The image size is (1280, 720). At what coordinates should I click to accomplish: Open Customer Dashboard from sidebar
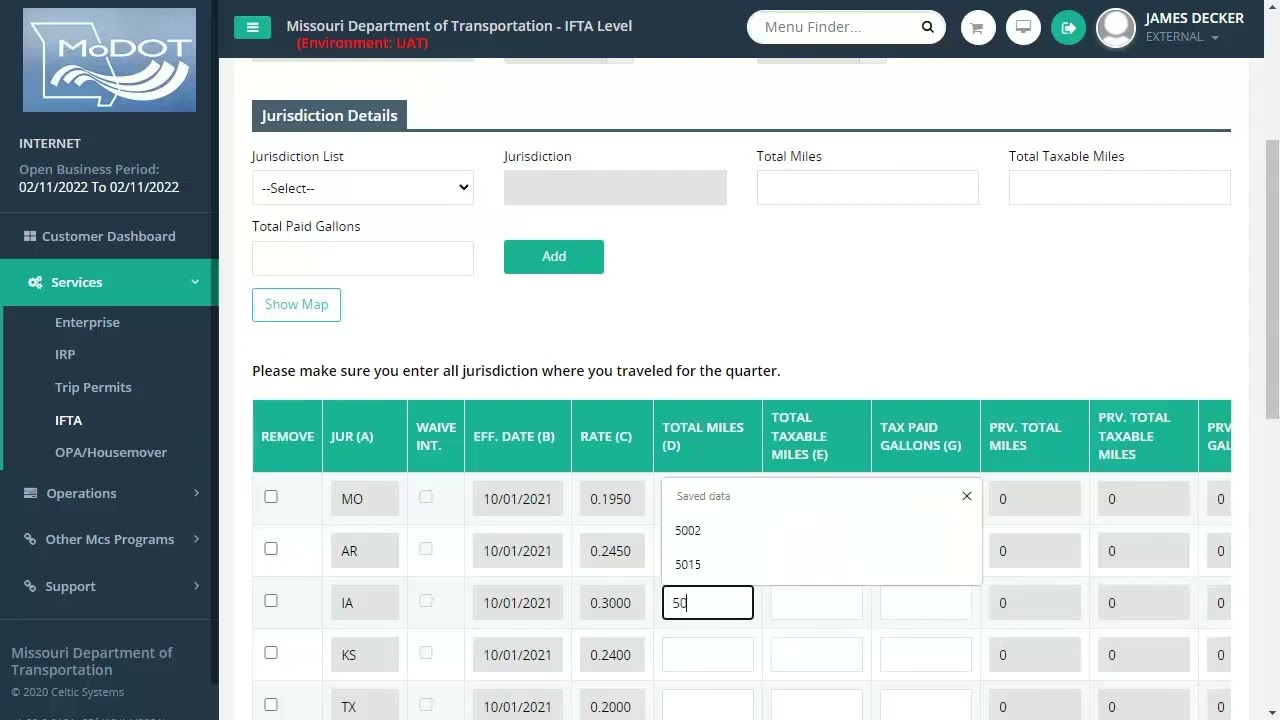108,237
